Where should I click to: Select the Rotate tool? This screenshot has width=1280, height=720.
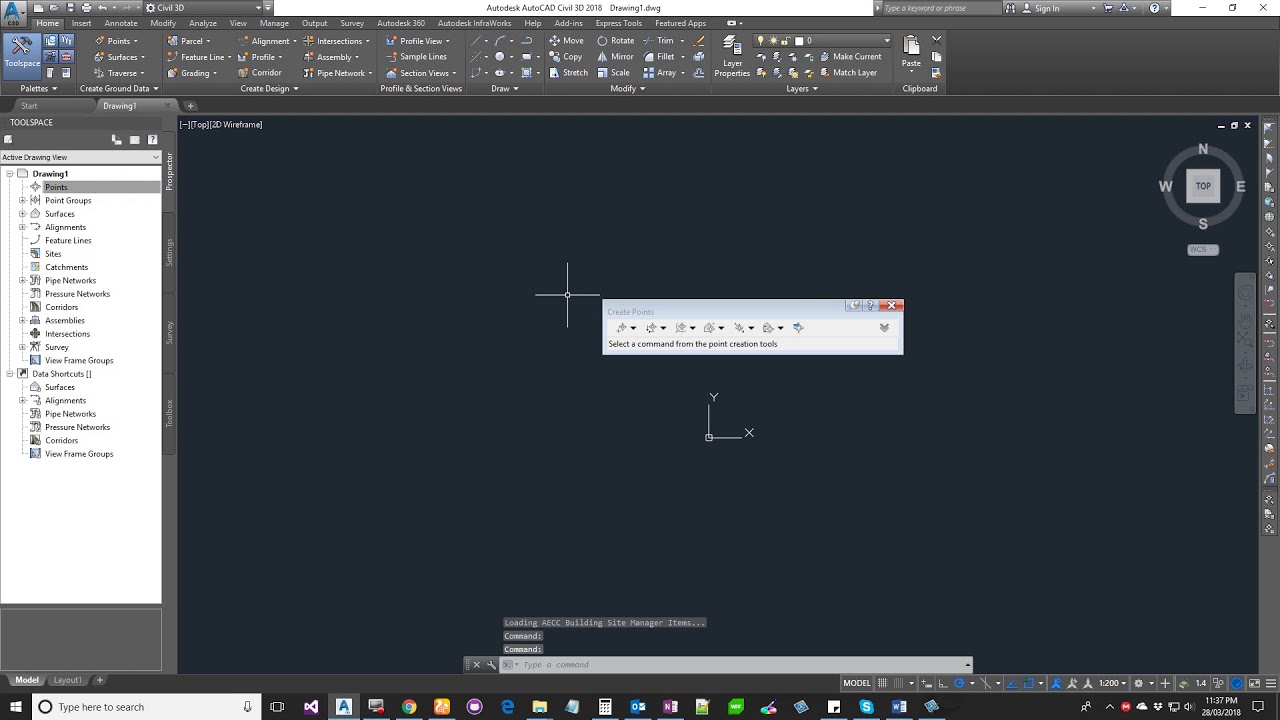point(615,41)
